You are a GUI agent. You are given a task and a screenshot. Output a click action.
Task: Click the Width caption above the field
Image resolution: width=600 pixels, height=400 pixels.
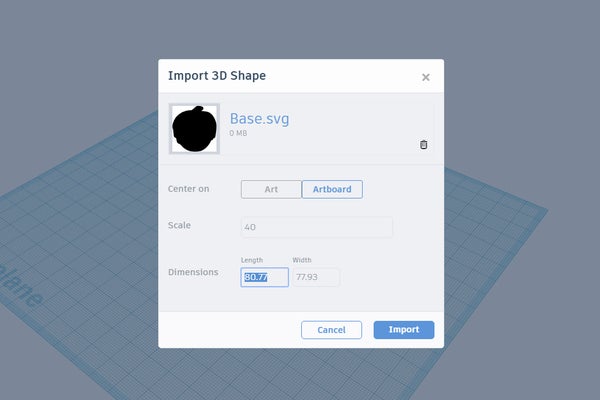[x=302, y=260]
